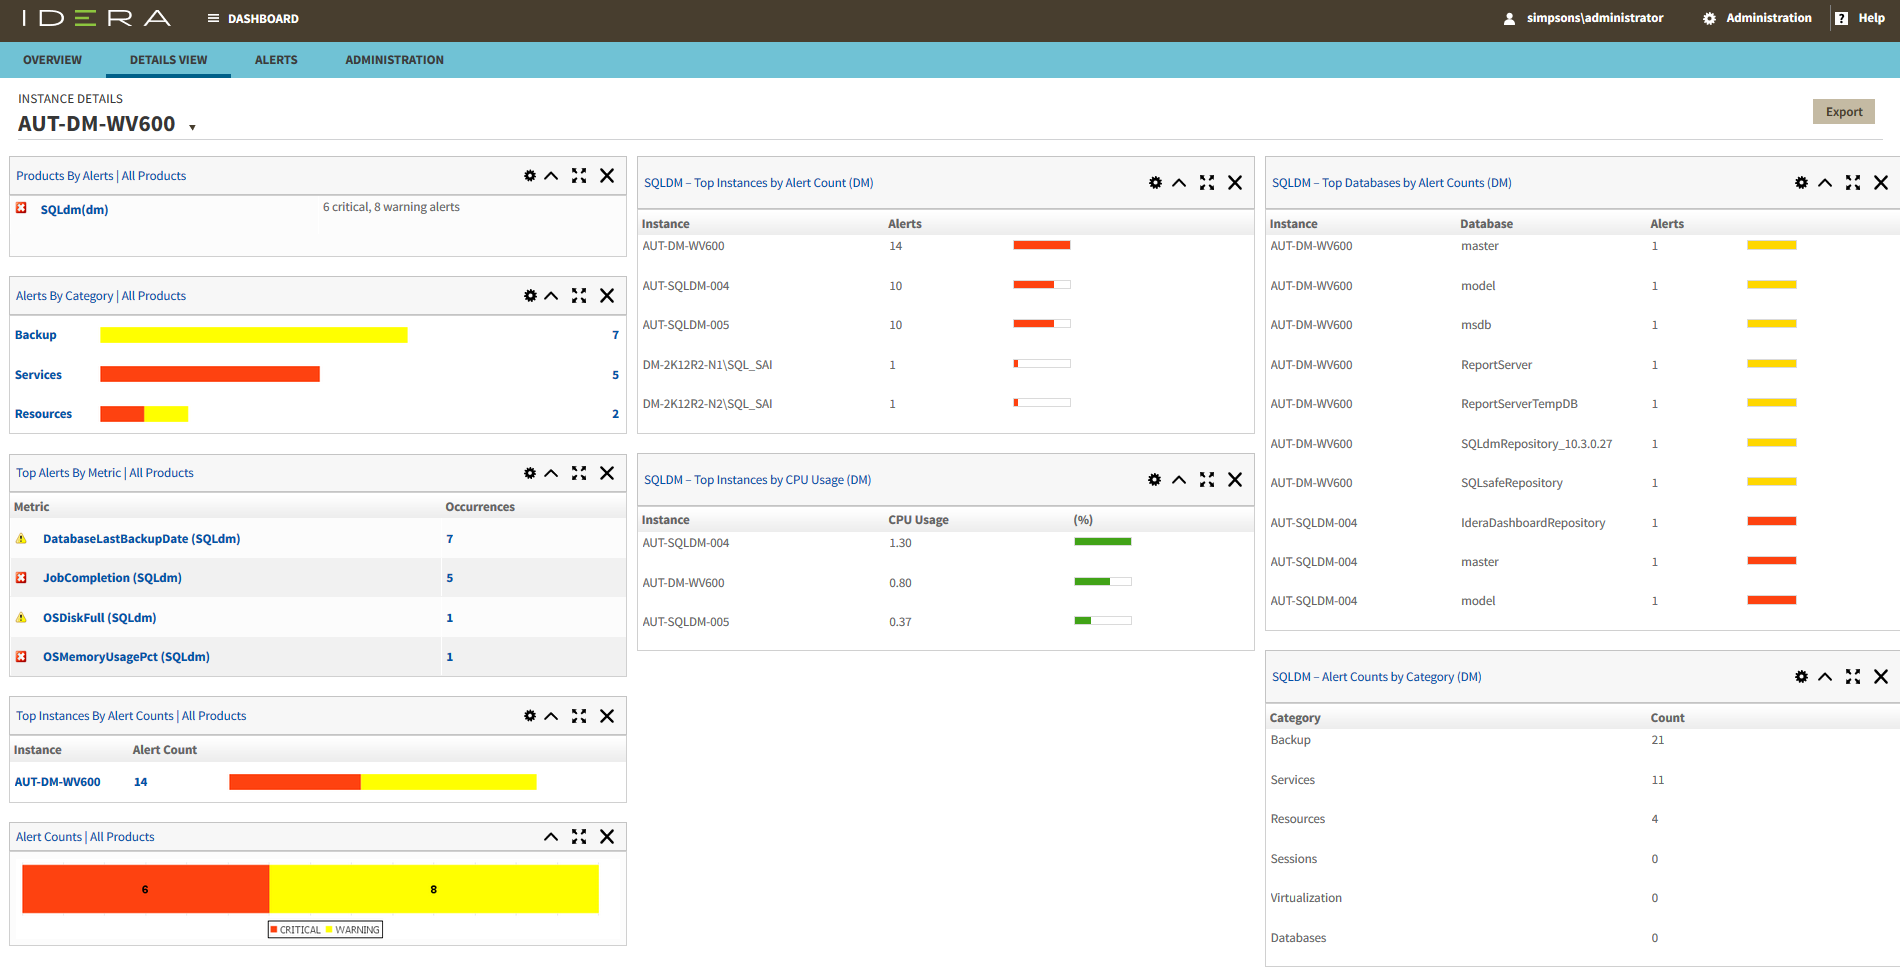Open settings gear for Products By Alerts widget
Screen dimensions: 1900x968
tap(530, 176)
